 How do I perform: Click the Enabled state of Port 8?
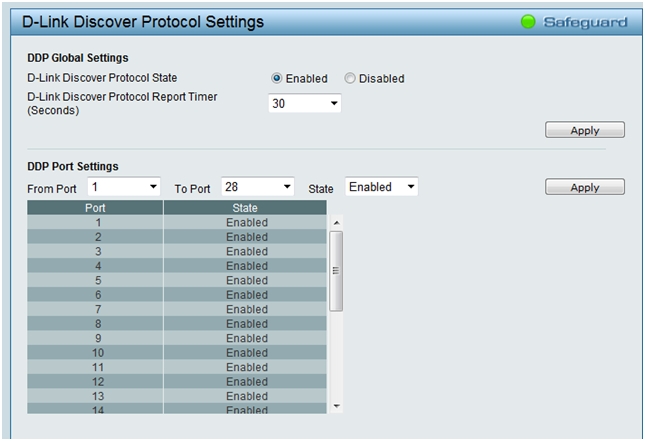coord(246,323)
